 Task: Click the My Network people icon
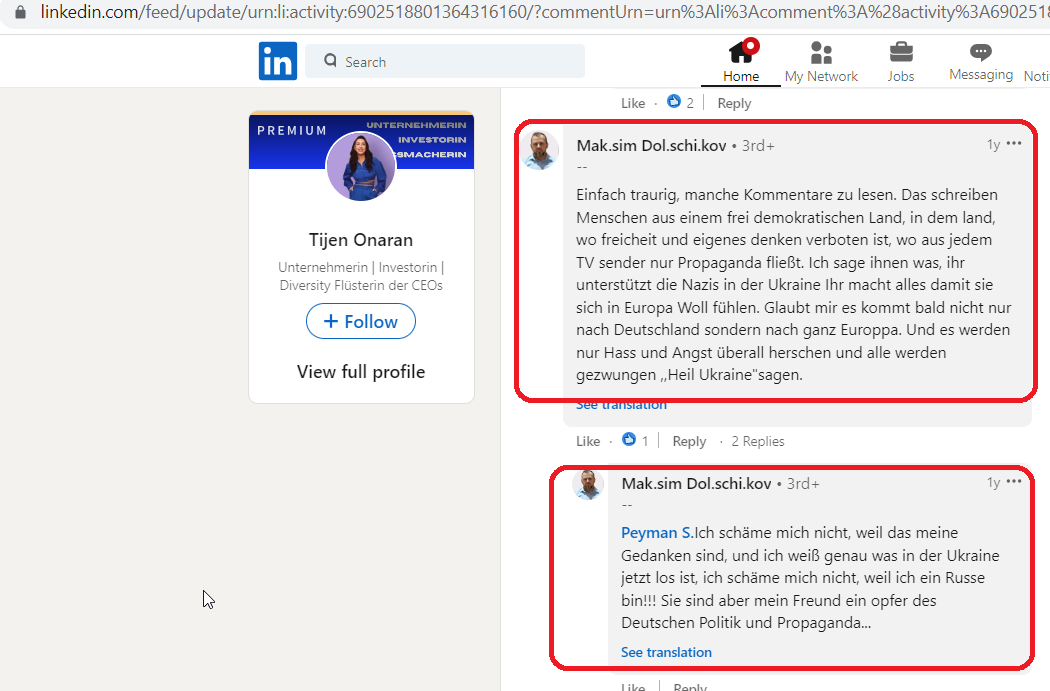pyautogui.click(x=821, y=52)
